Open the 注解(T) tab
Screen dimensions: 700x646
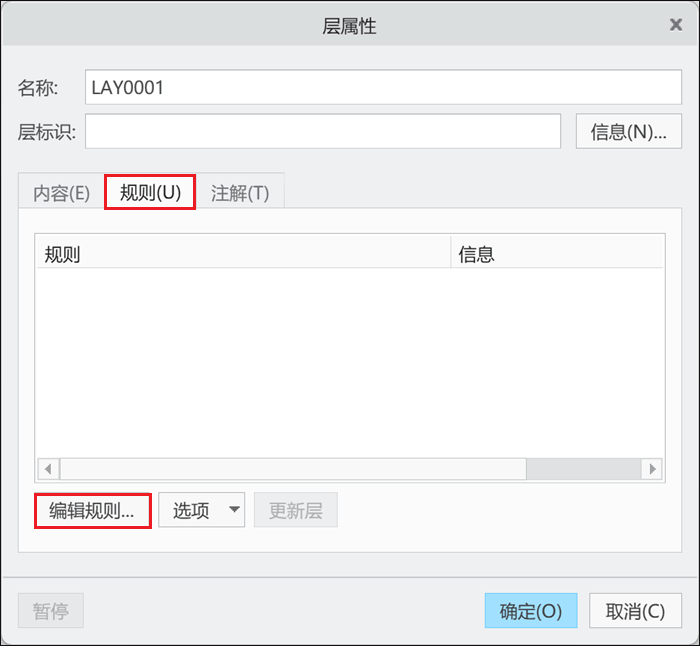click(240, 193)
